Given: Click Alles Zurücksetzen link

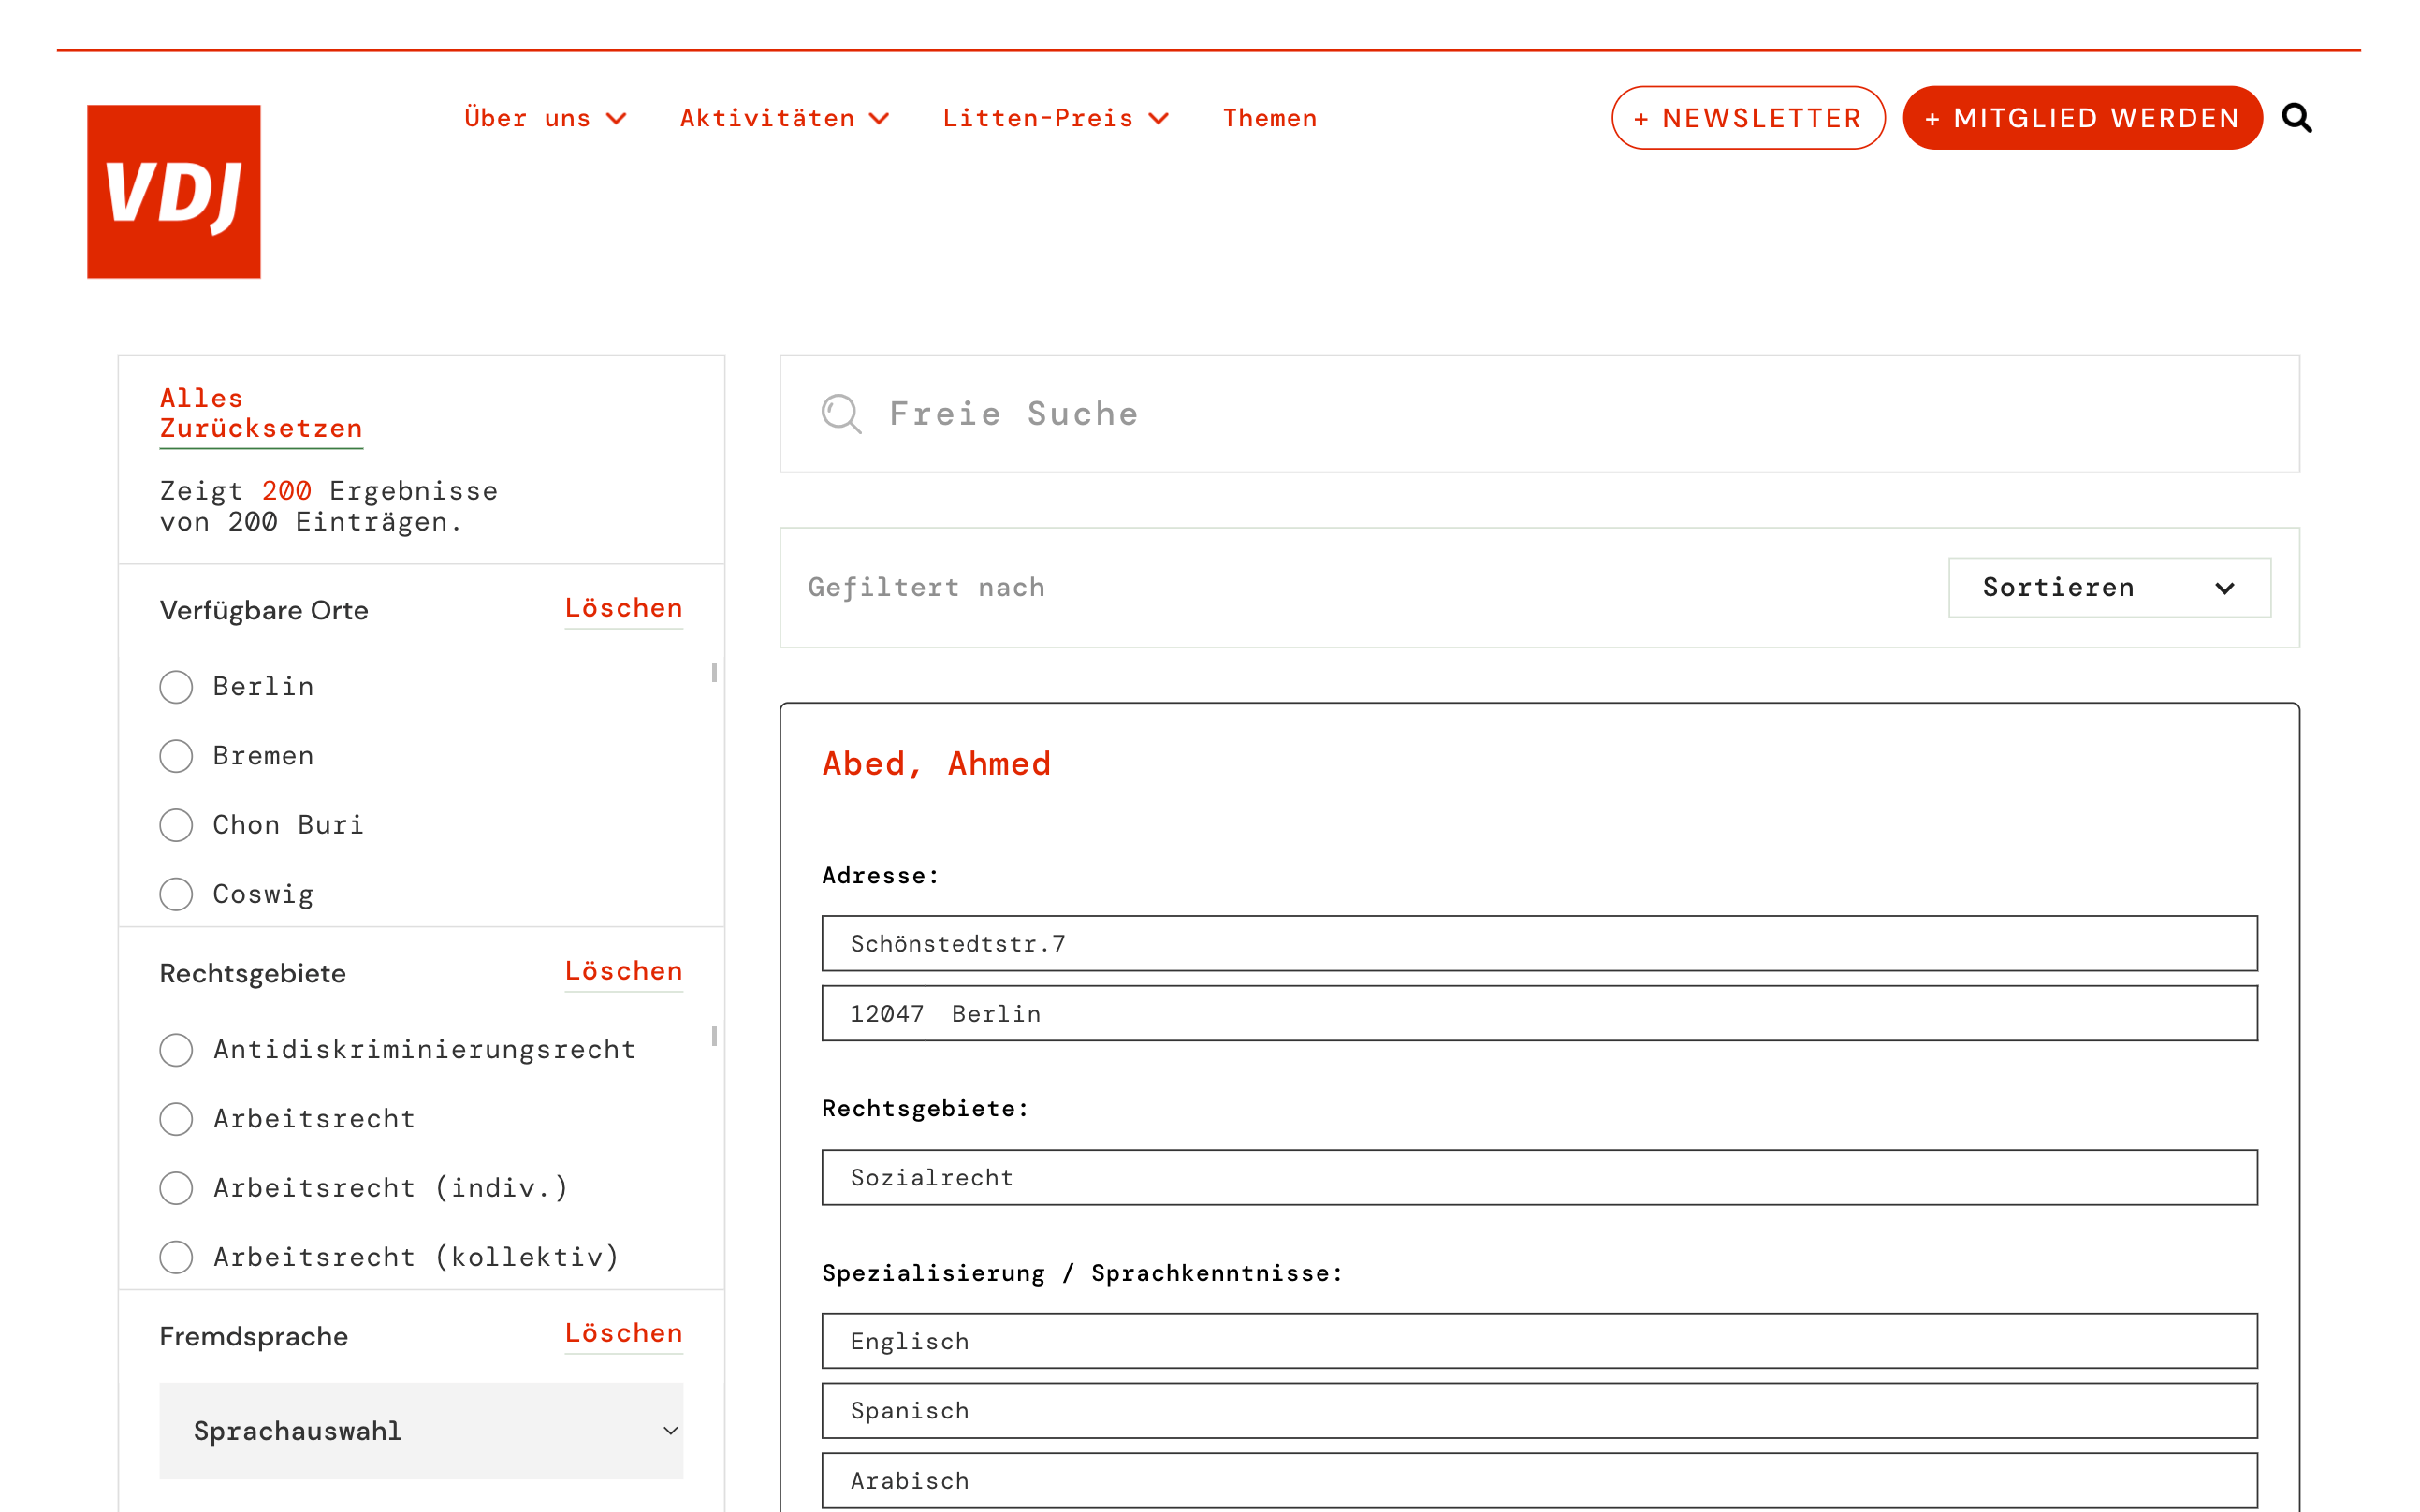Looking at the screenshot, I should tap(260, 413).
